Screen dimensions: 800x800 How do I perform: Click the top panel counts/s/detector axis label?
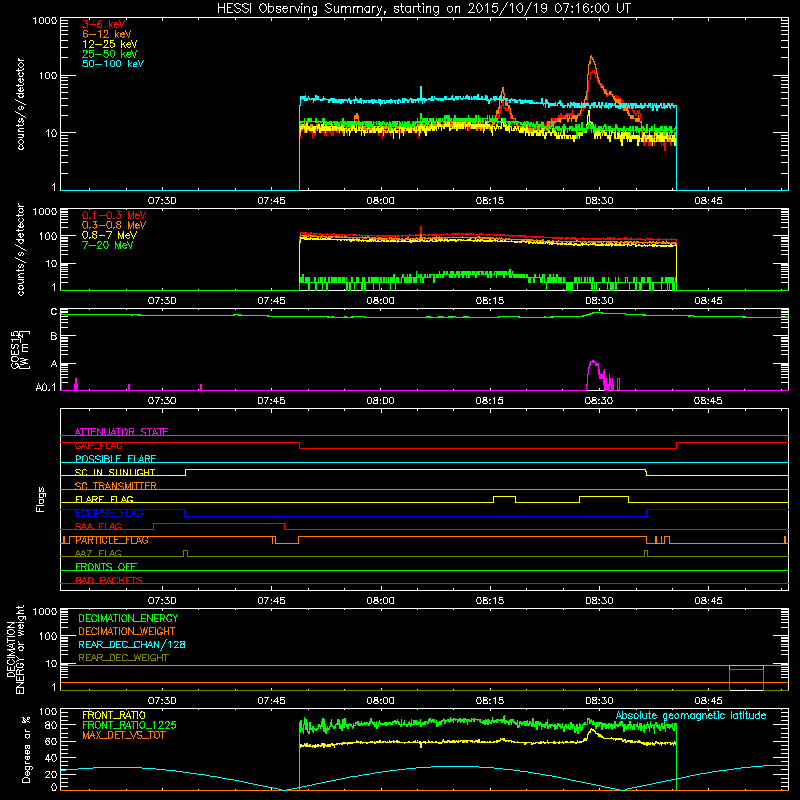pos(20,104)
